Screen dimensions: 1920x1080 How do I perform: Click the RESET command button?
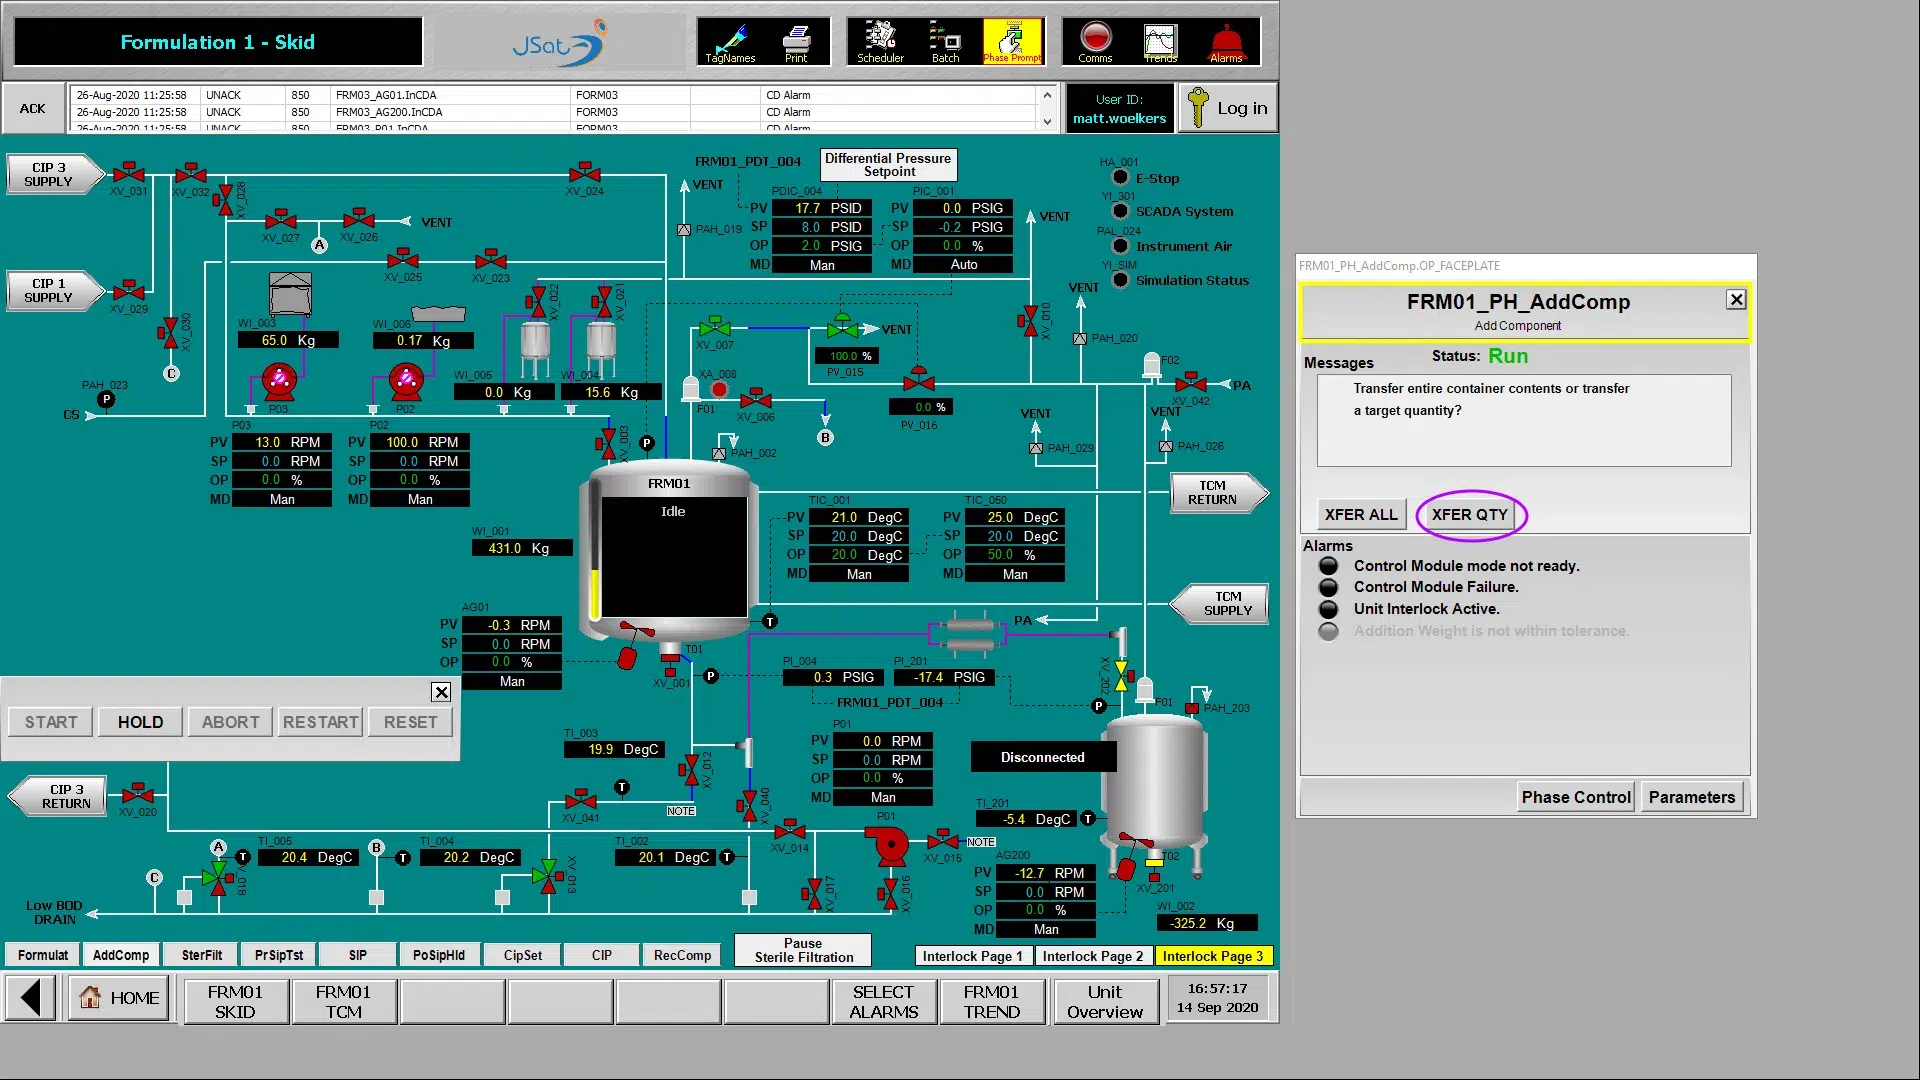[410, 722]
